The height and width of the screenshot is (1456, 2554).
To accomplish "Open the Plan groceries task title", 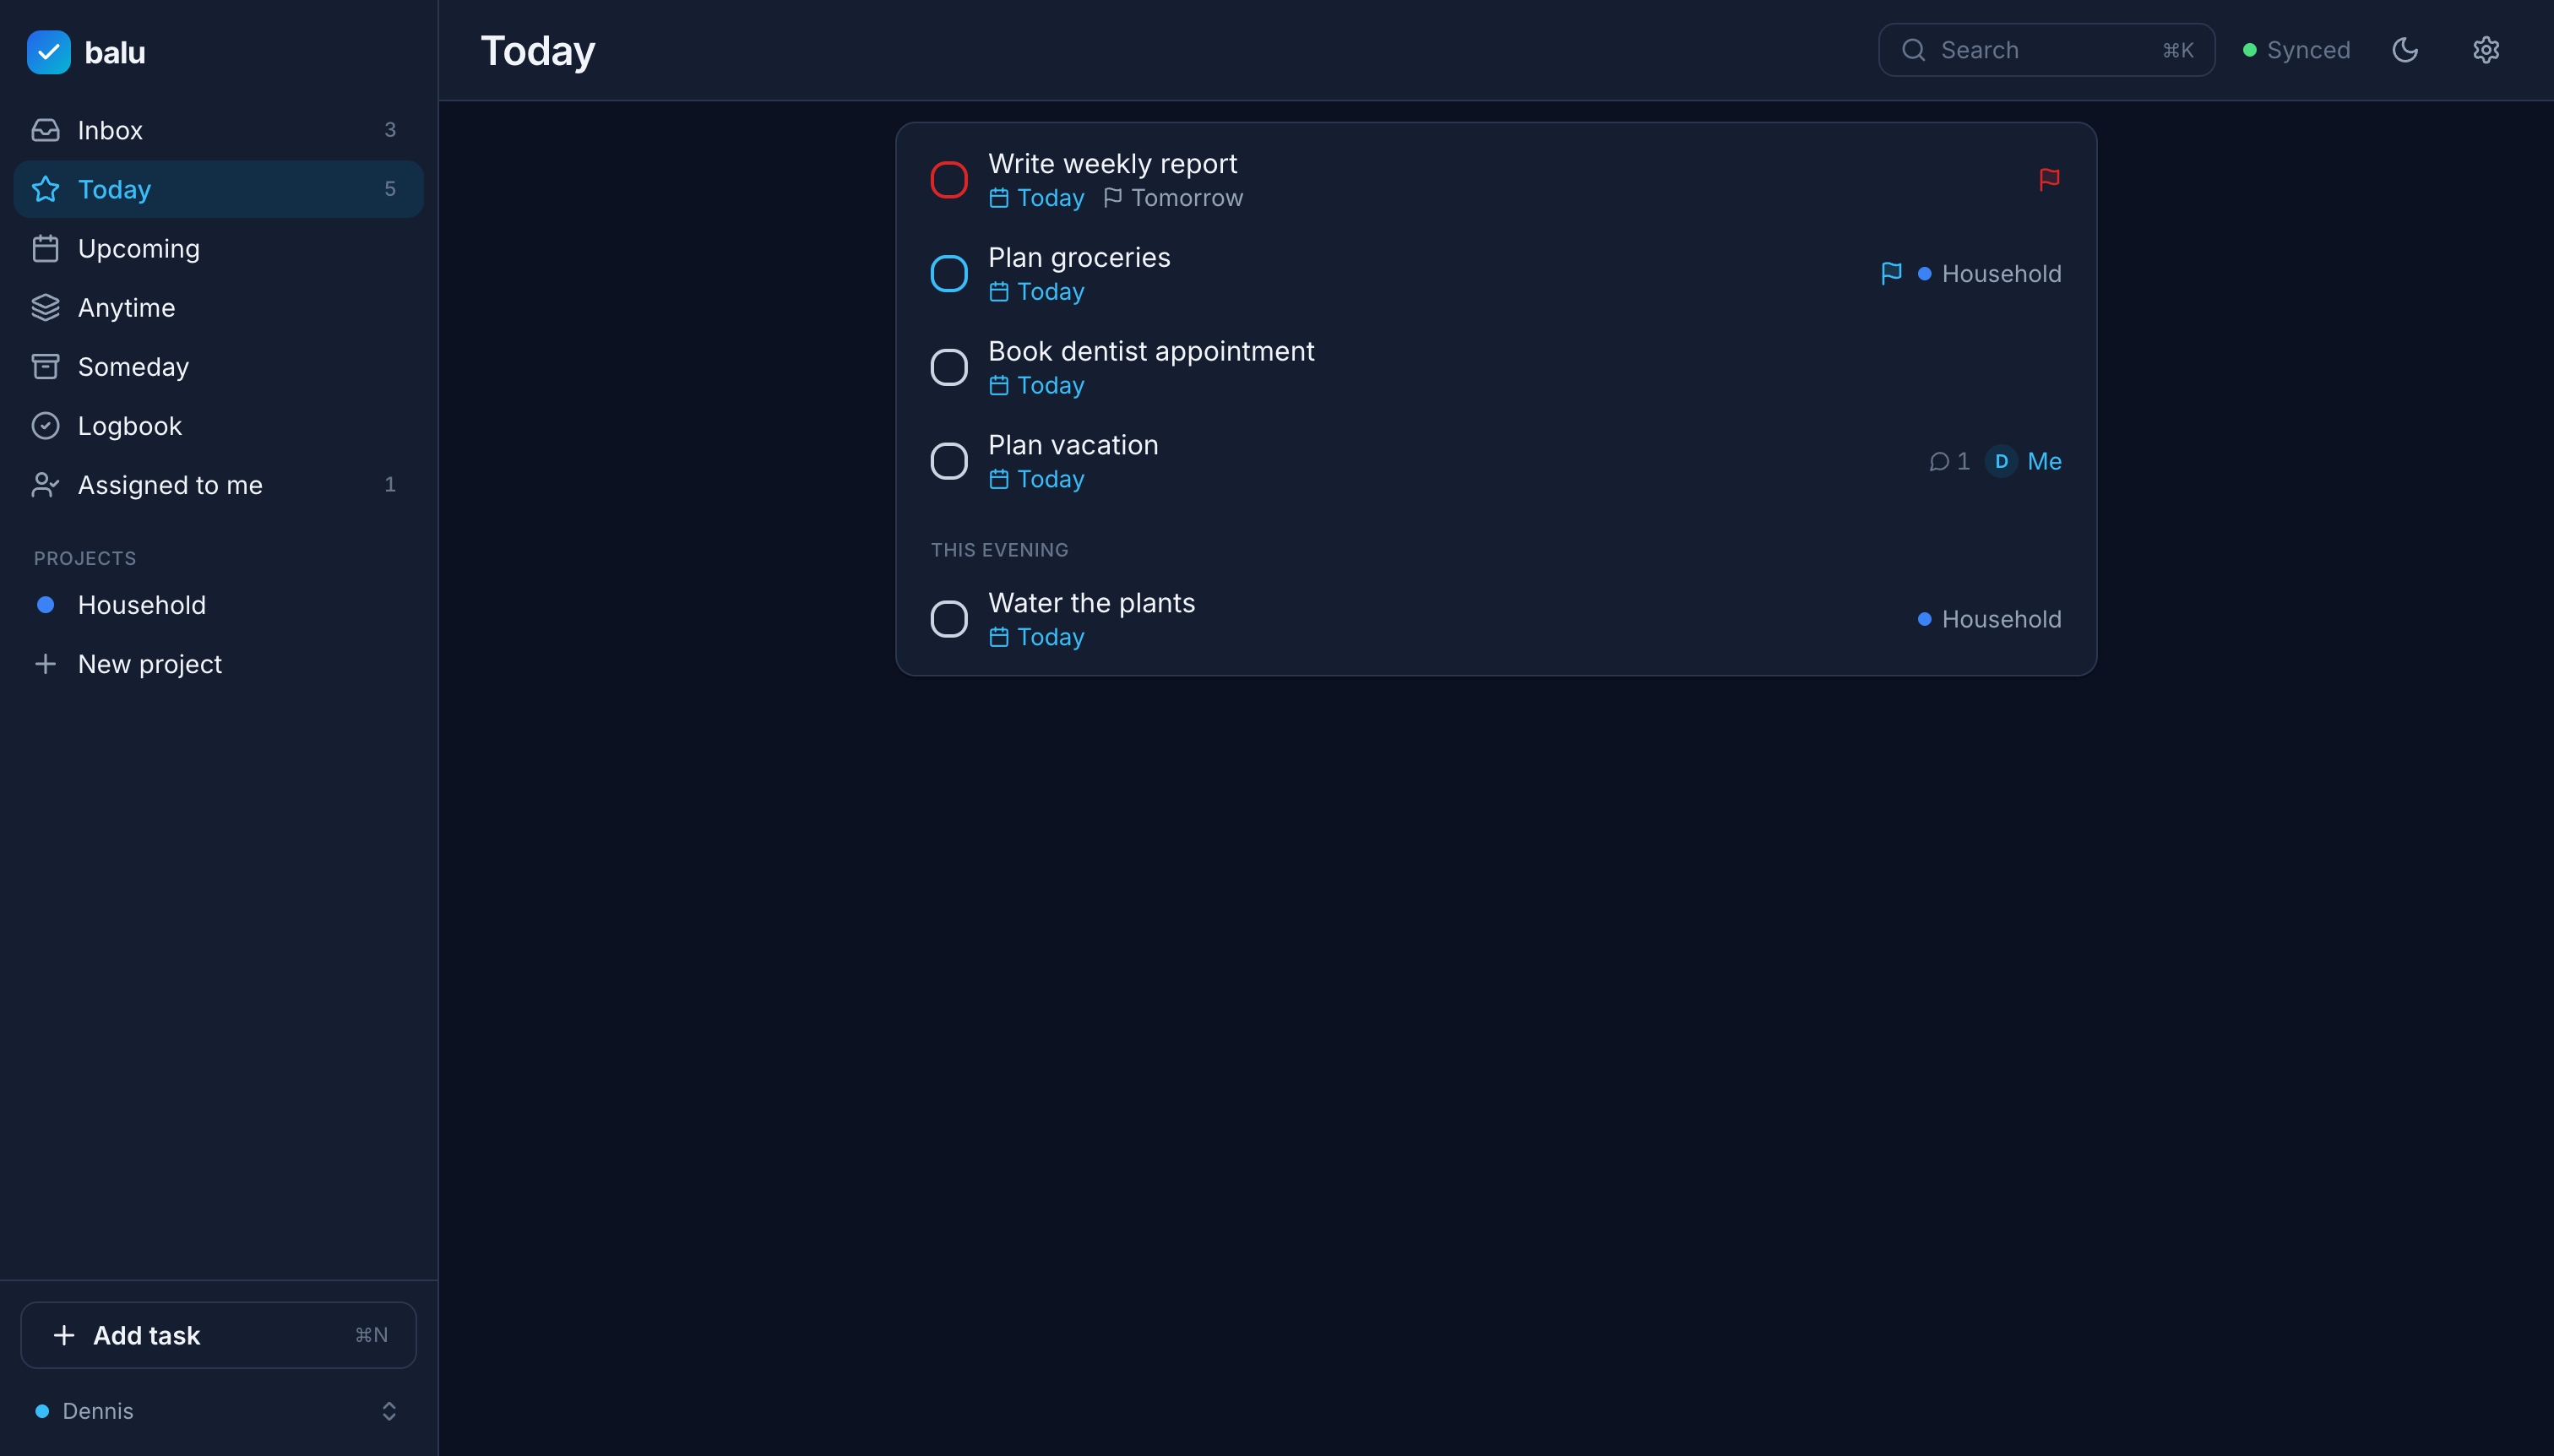I will pos(1079,257).
